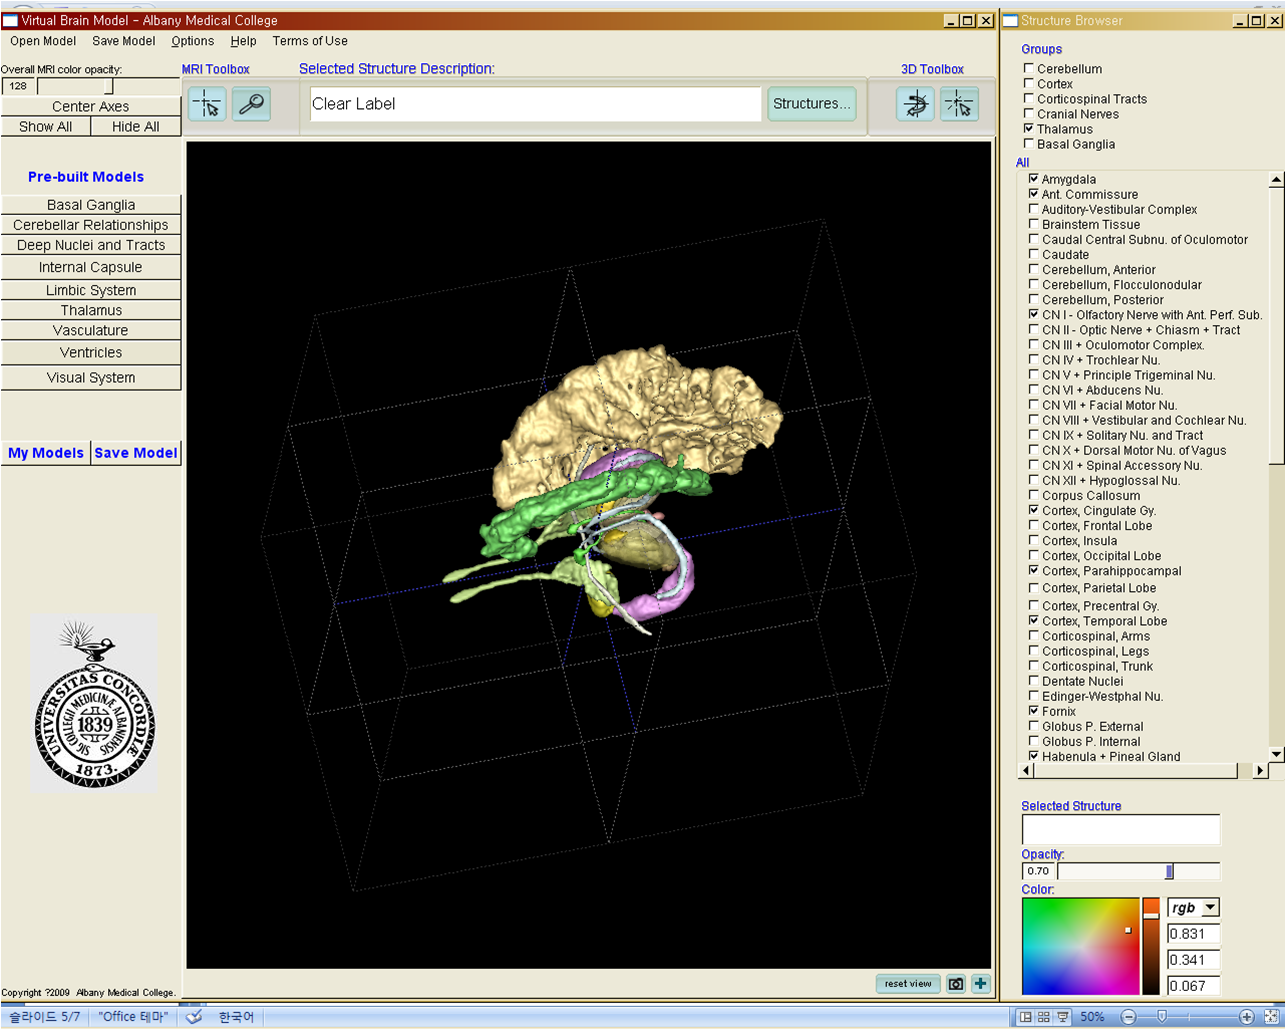Click the structure list scroll-down arrow
Image resolution: width=1286 pixels, height=1030 pixels.
tap(1276, 754)
